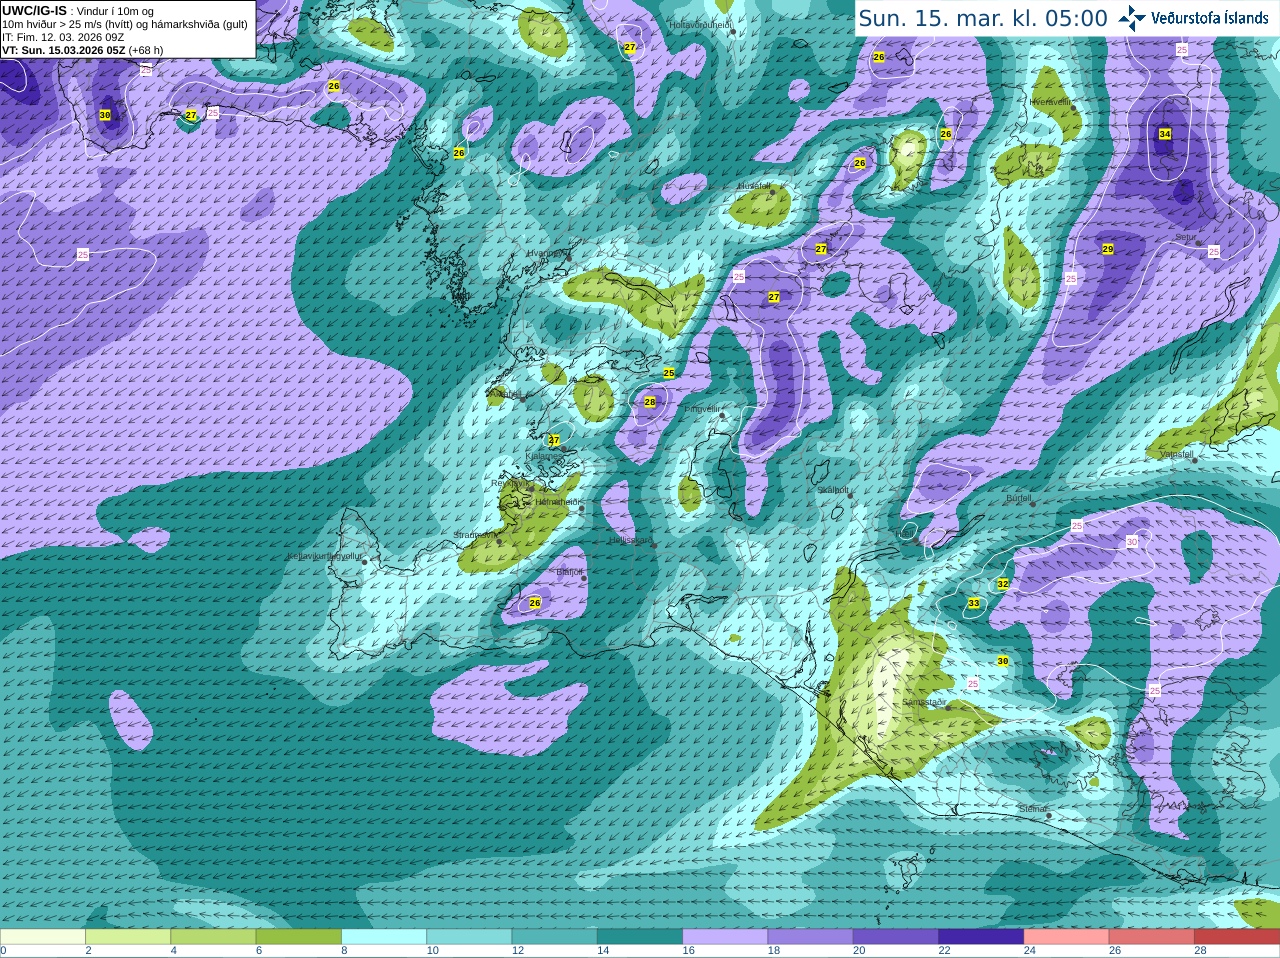Click the yellow 27 label beside Kjalarnes
1280x958 pixels.
554,440
